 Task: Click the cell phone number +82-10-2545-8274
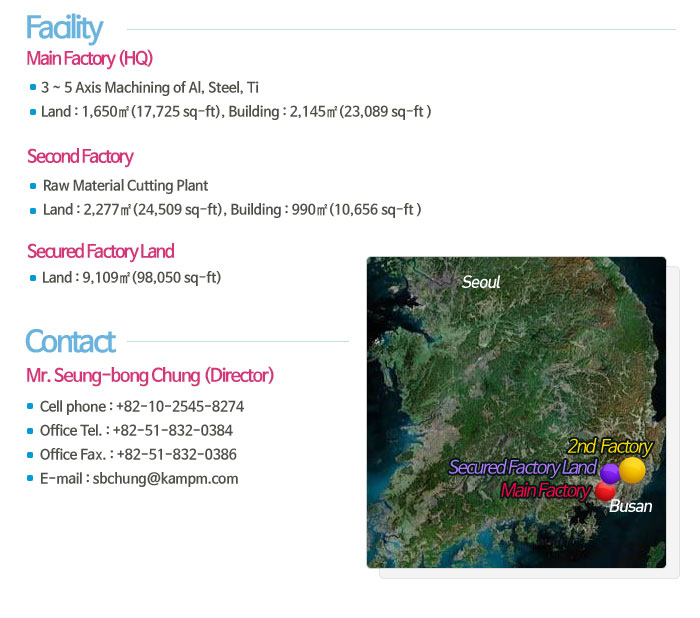(x=180, y=406)
